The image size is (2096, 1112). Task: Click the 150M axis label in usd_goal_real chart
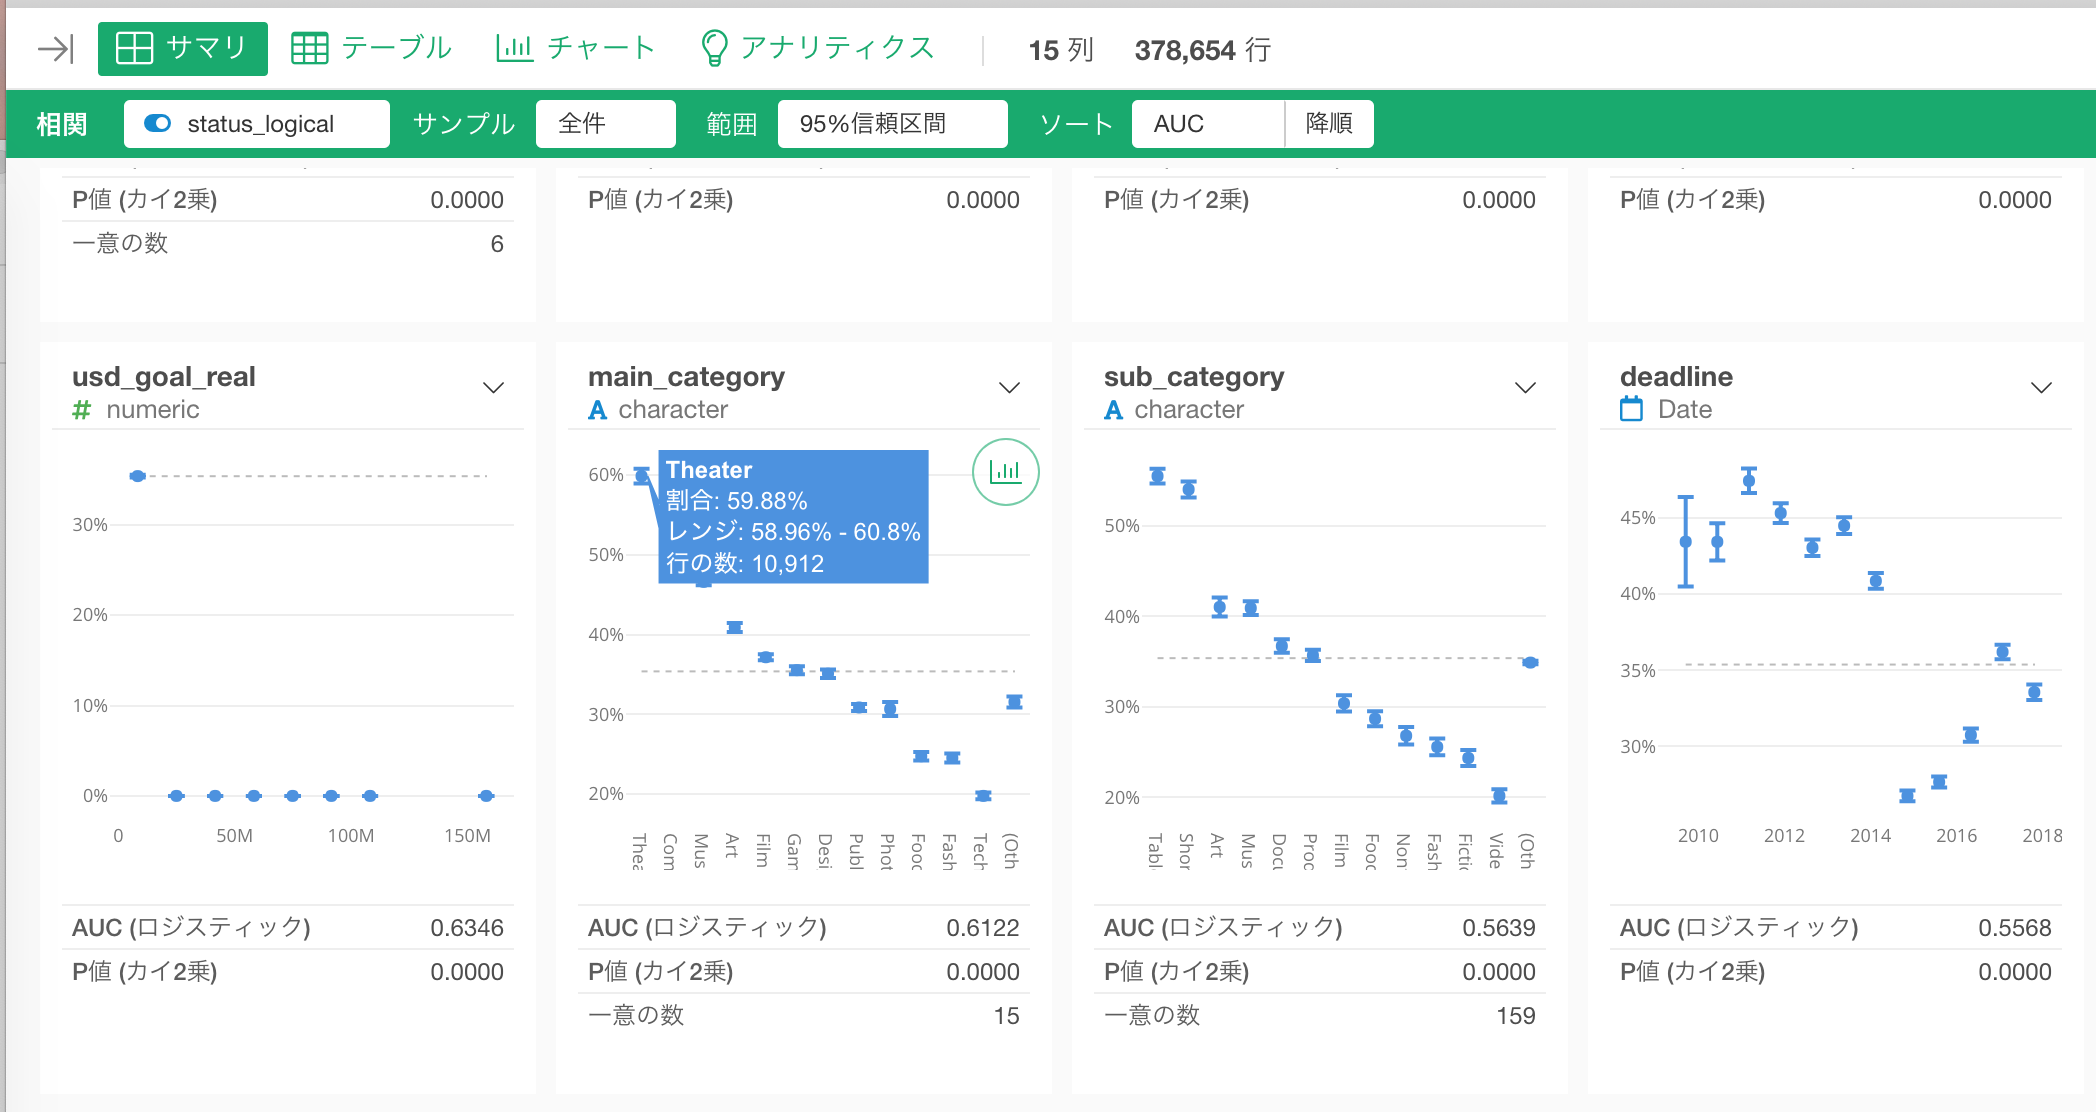pos(468,836)
